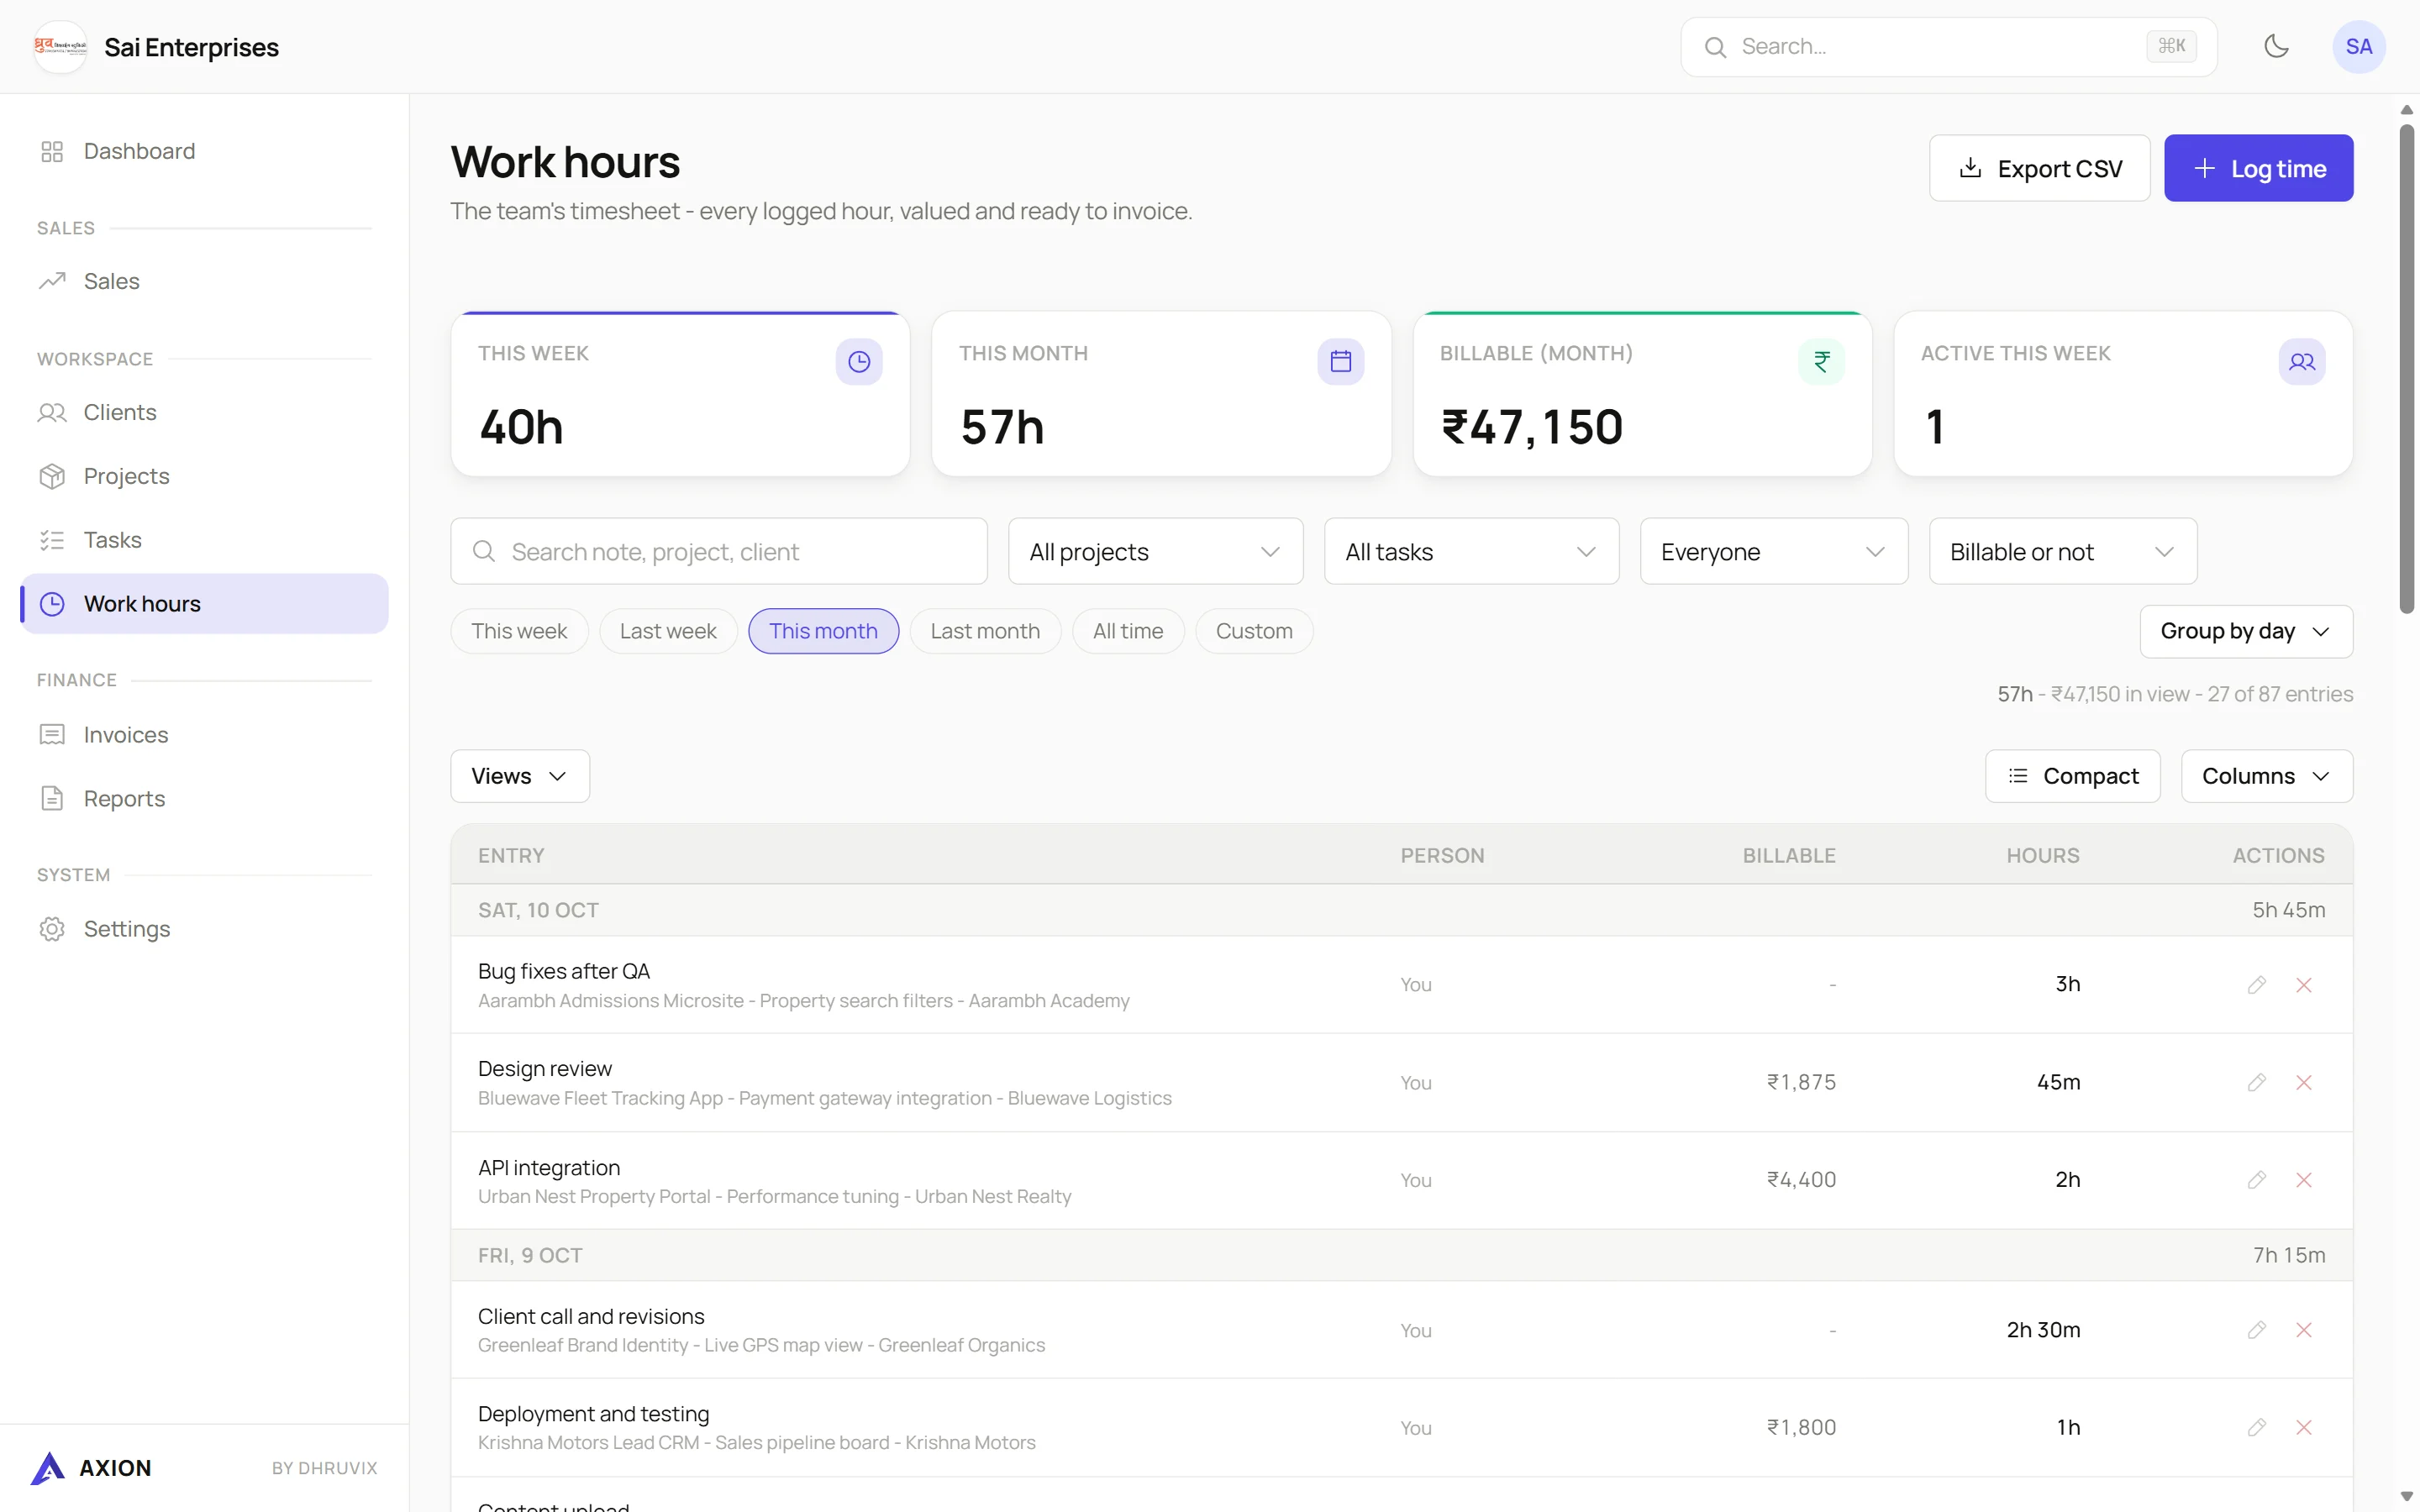Open the Group by day dropdown
The height and width of the screenshot is (1512, 2420).
[x=2245, y=631]
